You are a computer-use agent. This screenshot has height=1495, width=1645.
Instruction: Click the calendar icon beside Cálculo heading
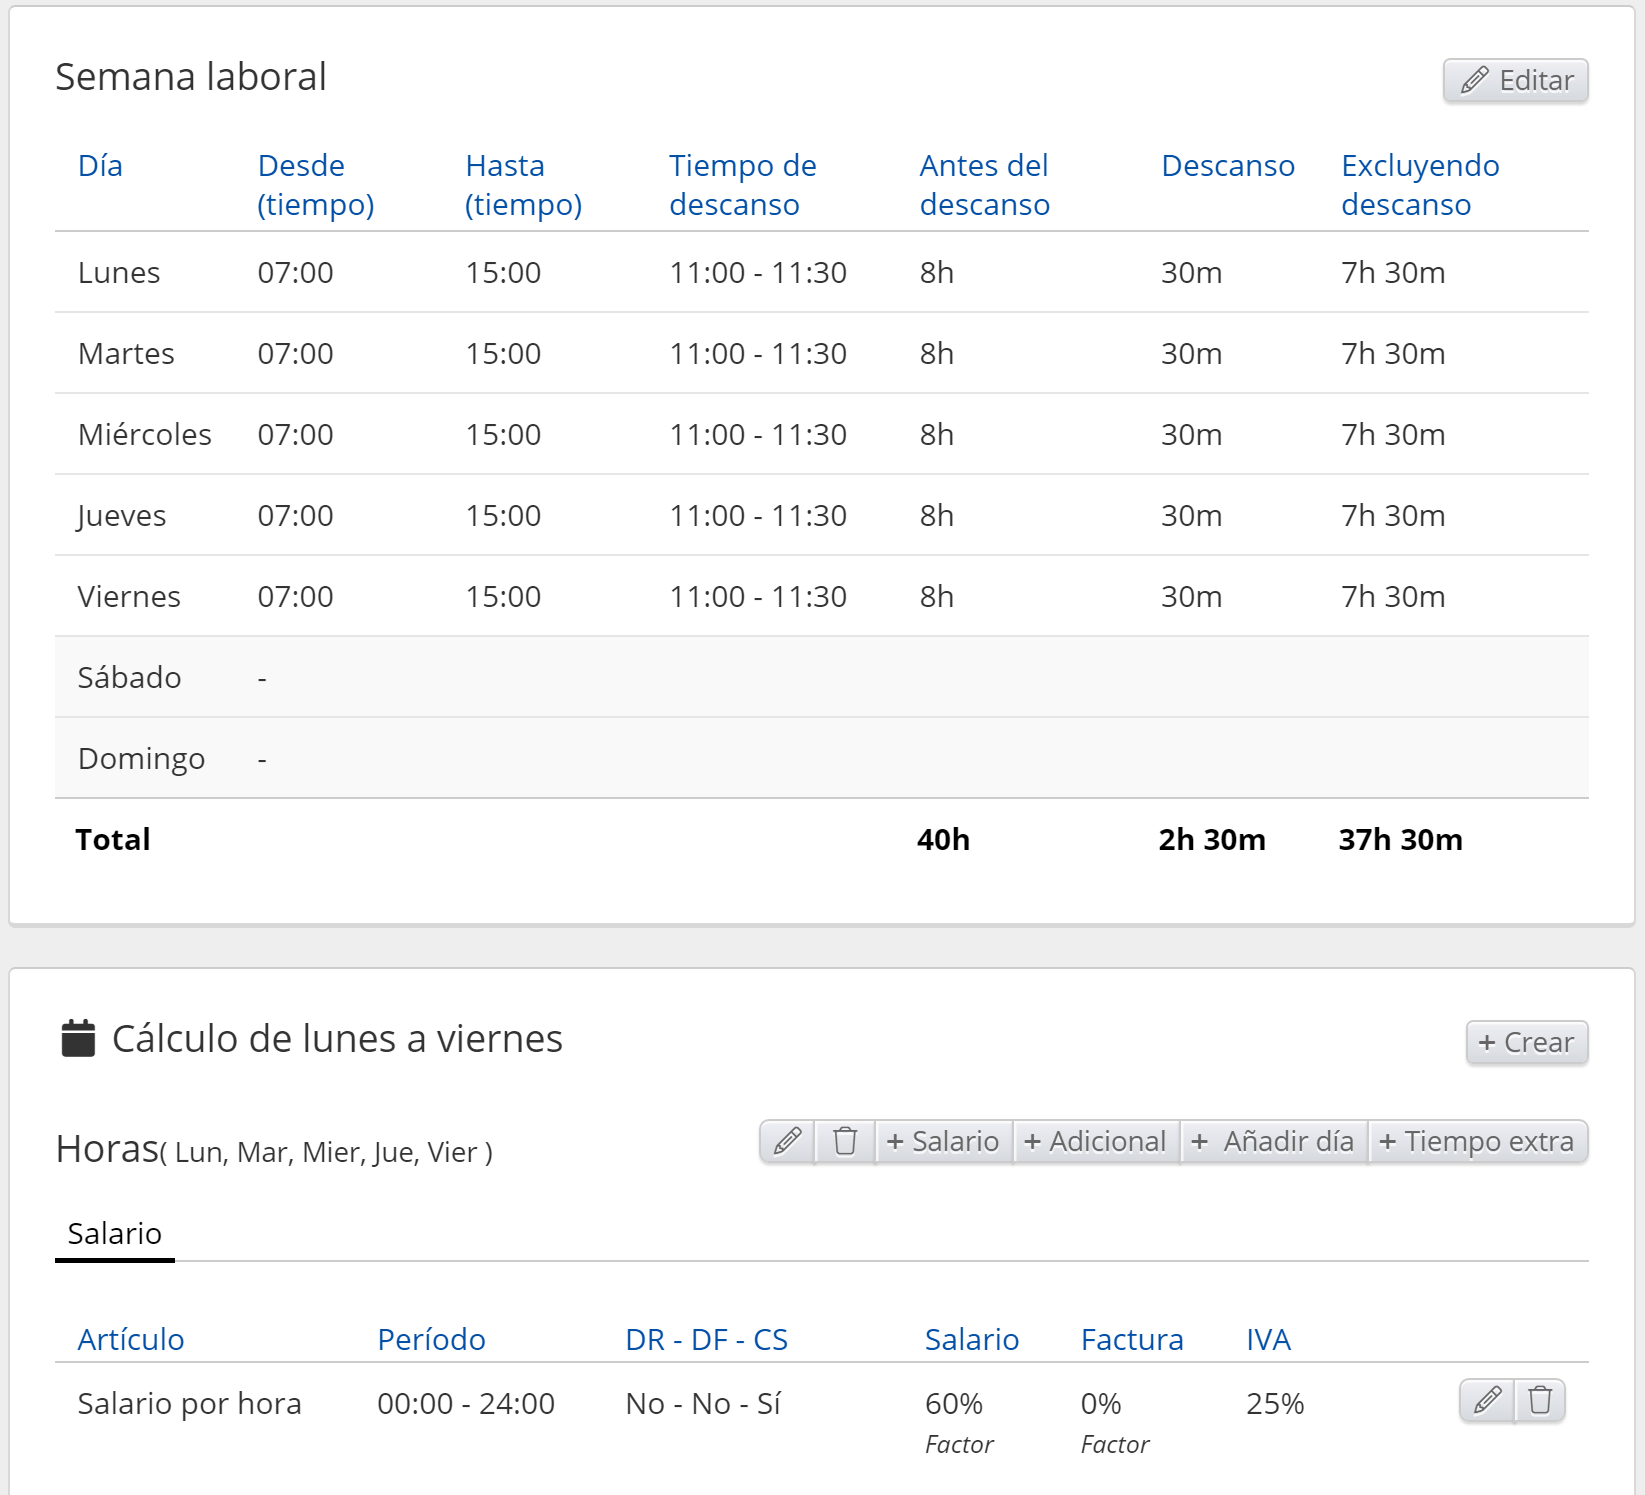(78, 1038)
